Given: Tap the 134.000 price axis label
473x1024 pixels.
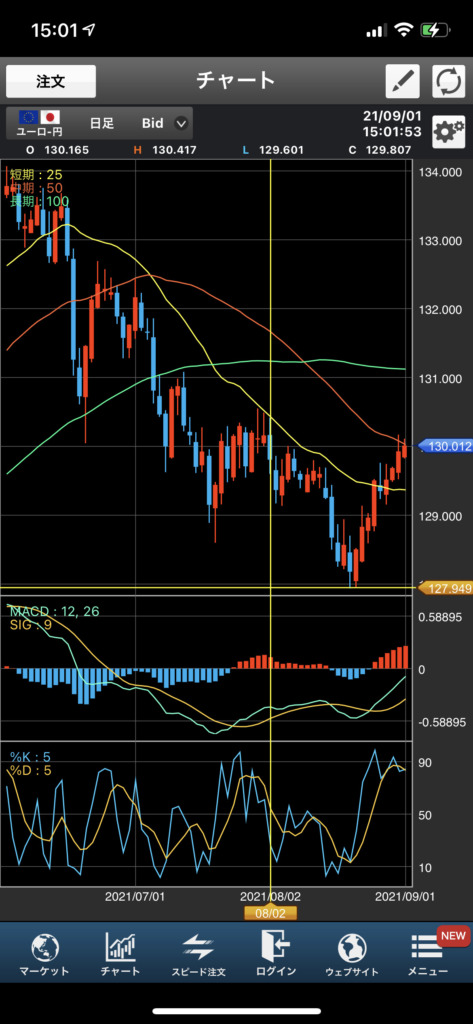Looking at the screenshot, I should [438, 172].
